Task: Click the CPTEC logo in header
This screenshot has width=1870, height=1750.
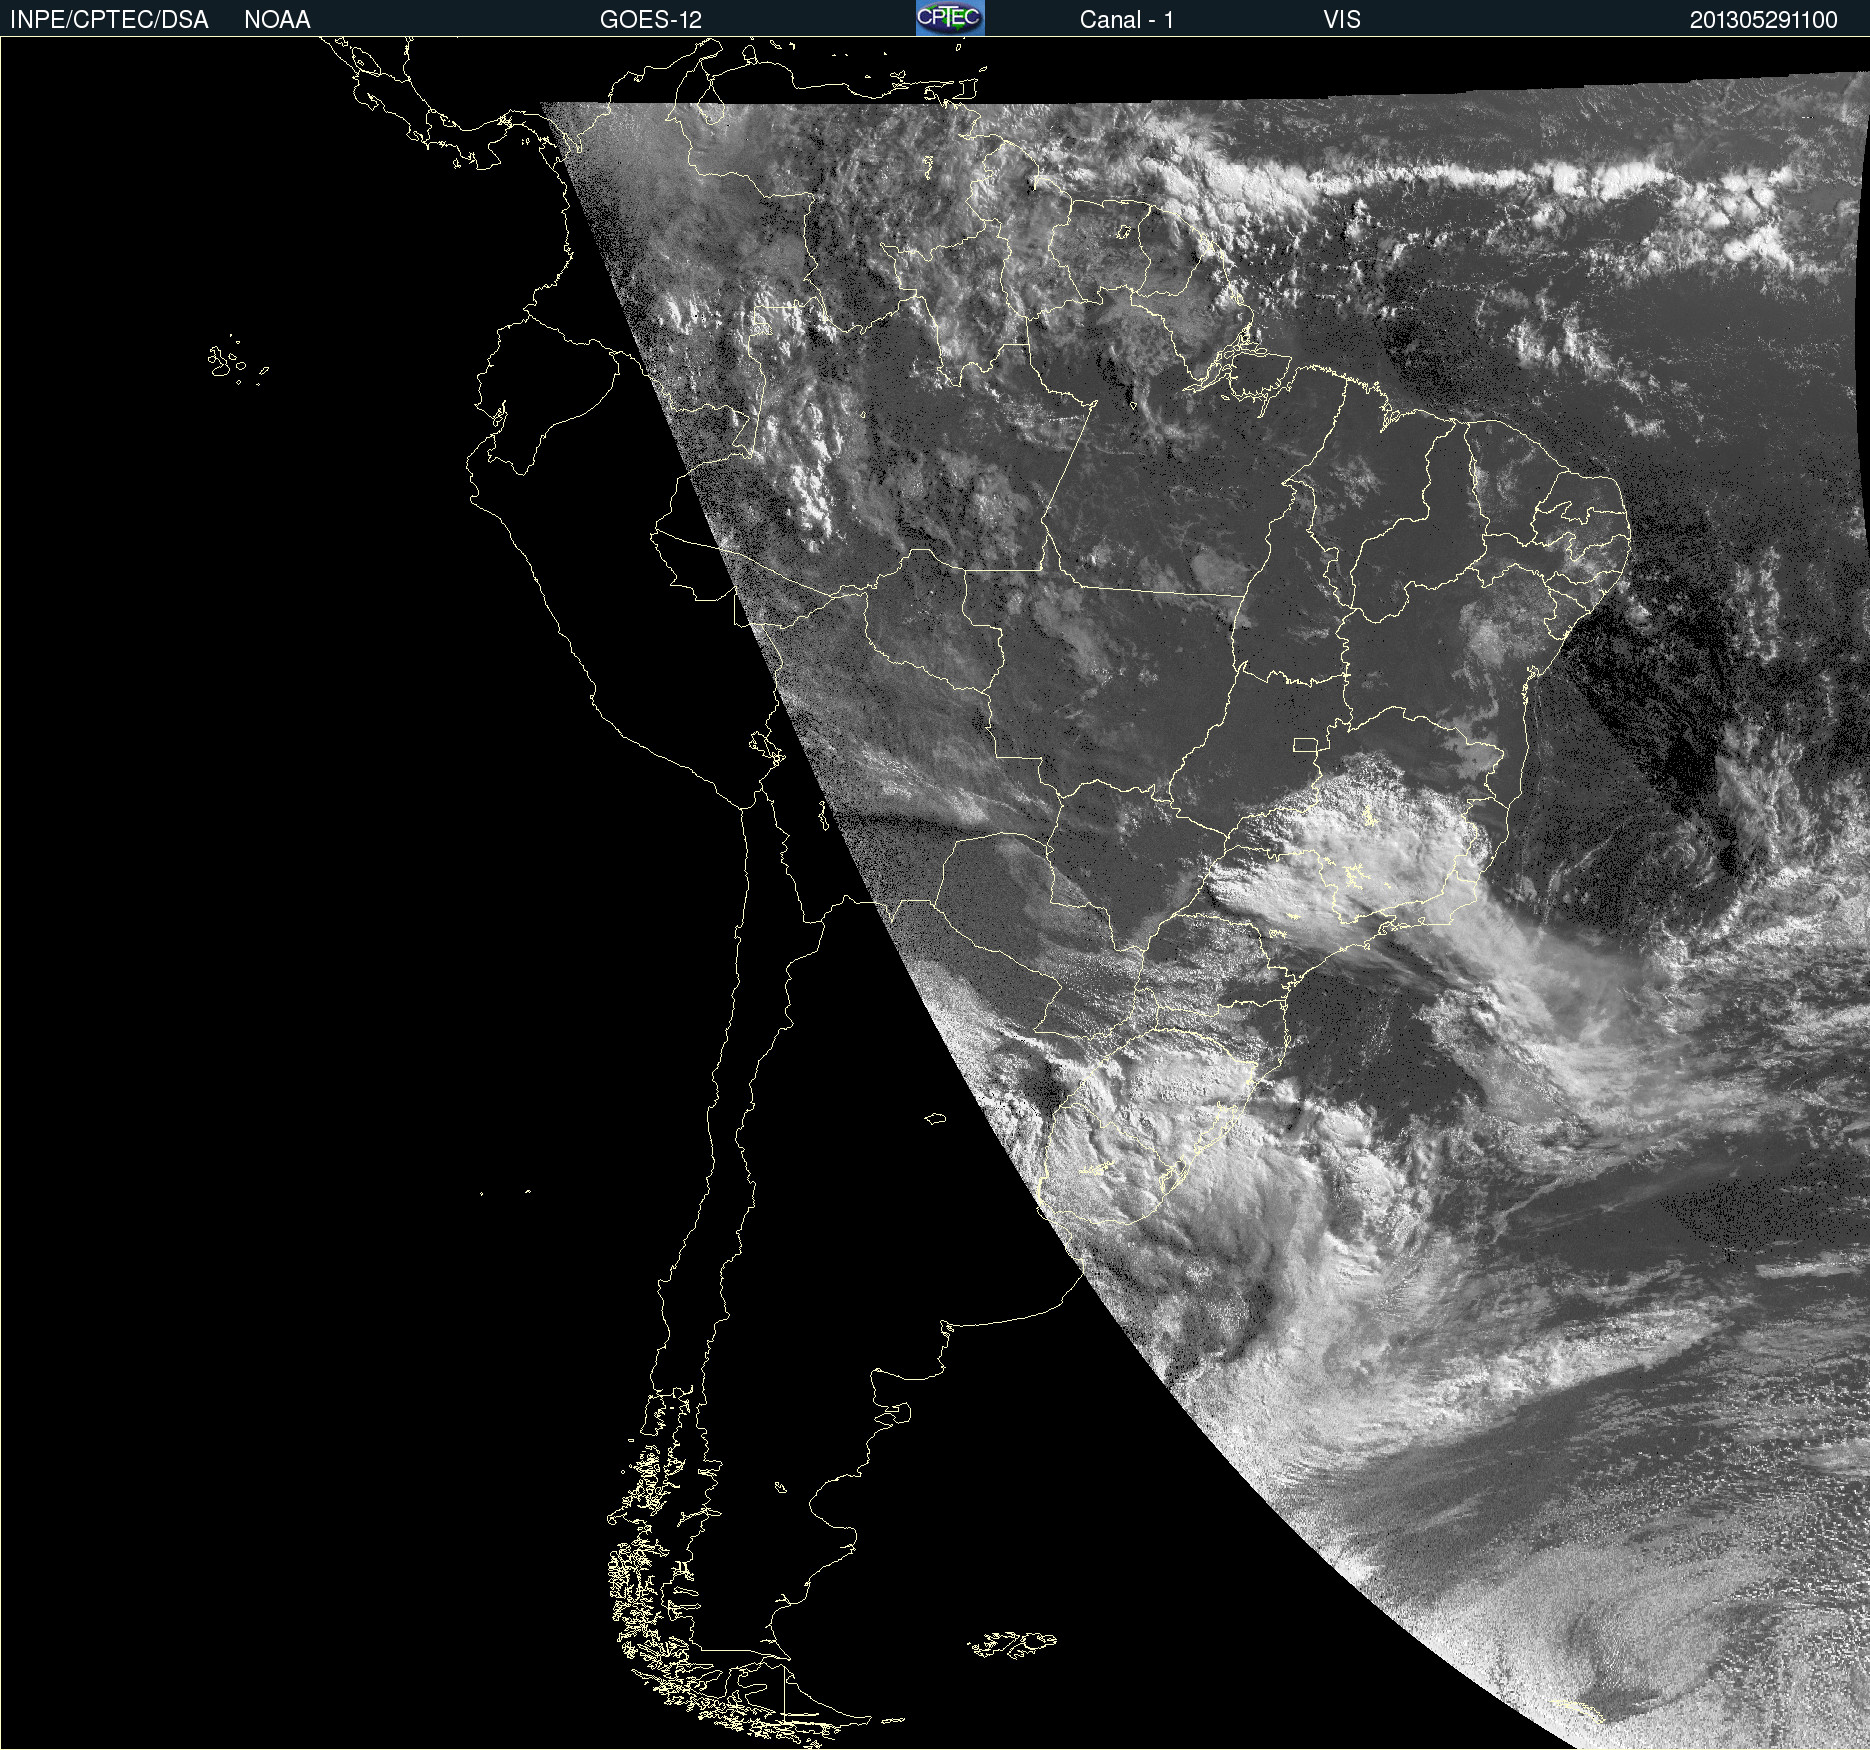Action: click(950, 18)
